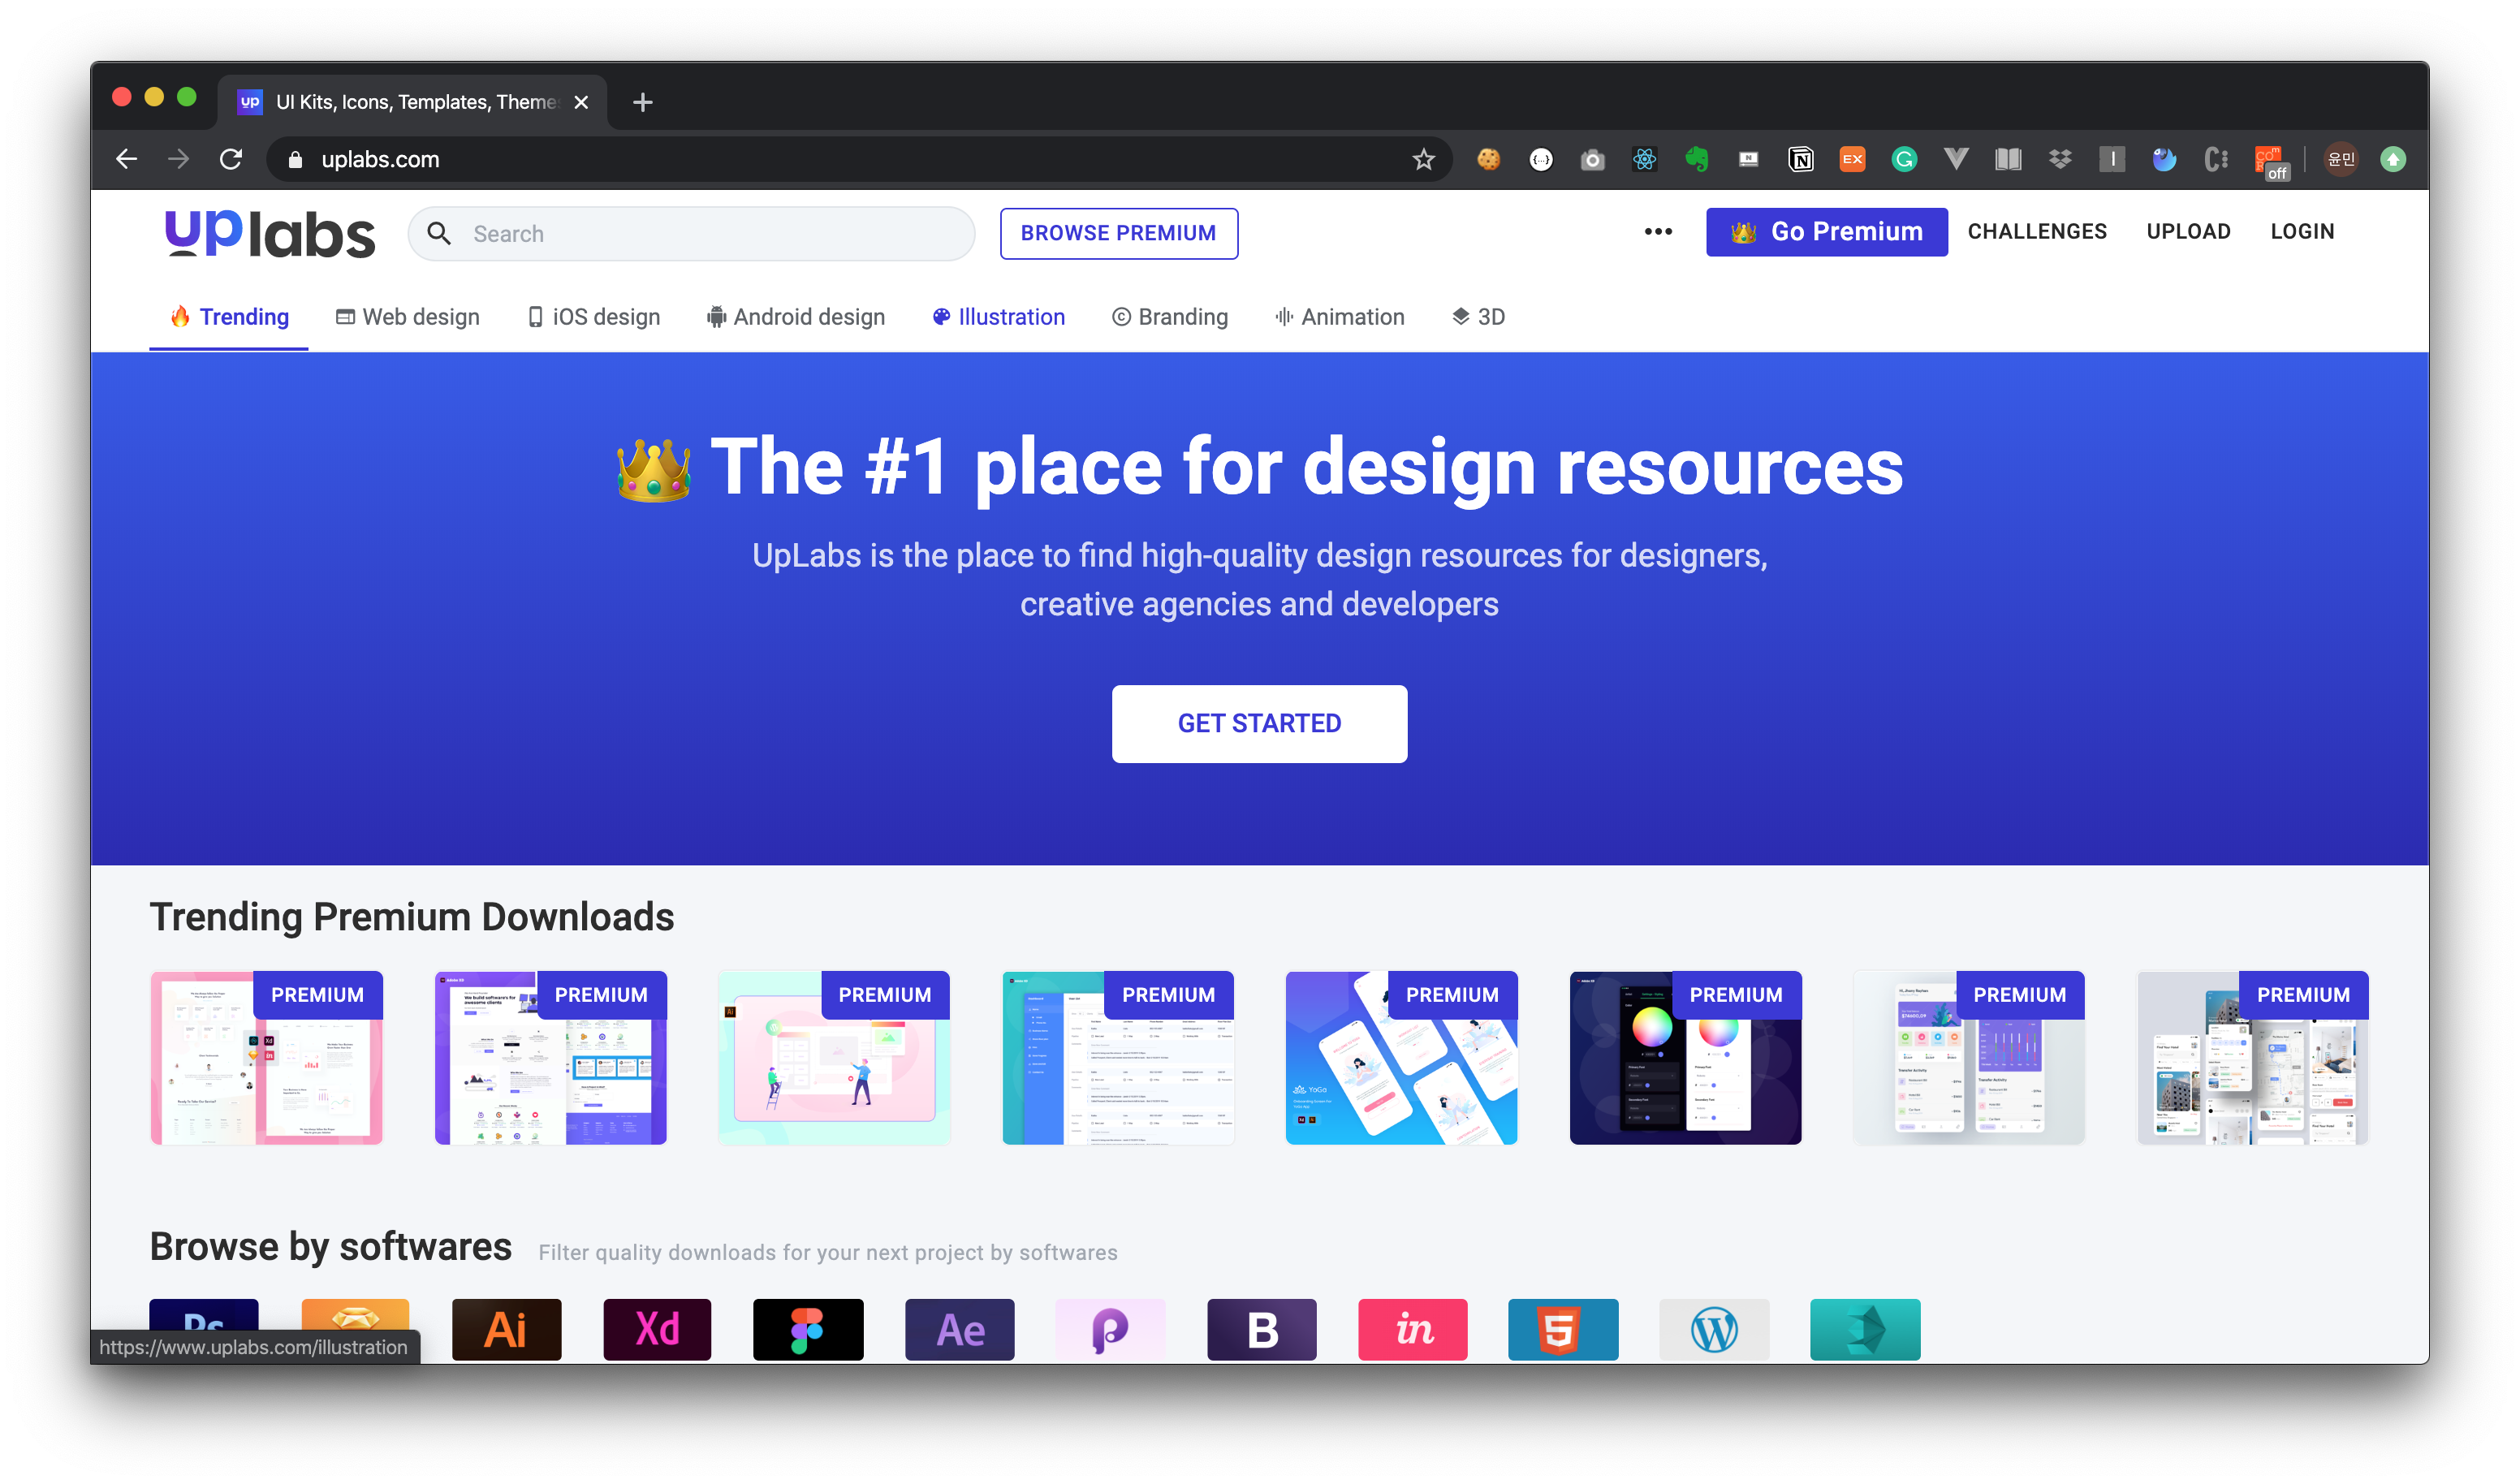Open the Chrome profile avatar menu
The width and height of the screenshot is (2520, 1484).
click(x=2340, y=159)
